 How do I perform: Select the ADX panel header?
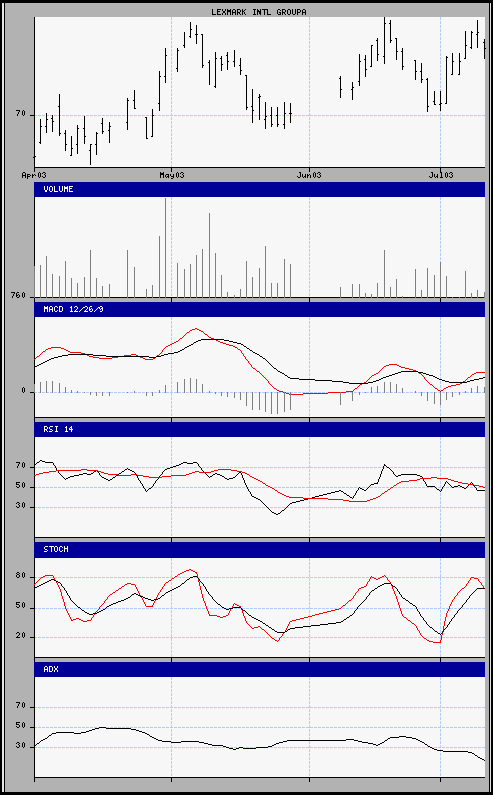pos(260,669)
